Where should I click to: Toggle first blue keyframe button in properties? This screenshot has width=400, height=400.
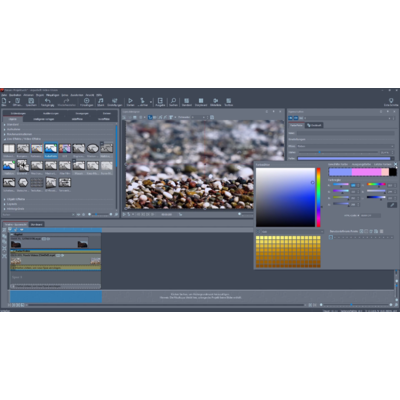coord(291,118)
